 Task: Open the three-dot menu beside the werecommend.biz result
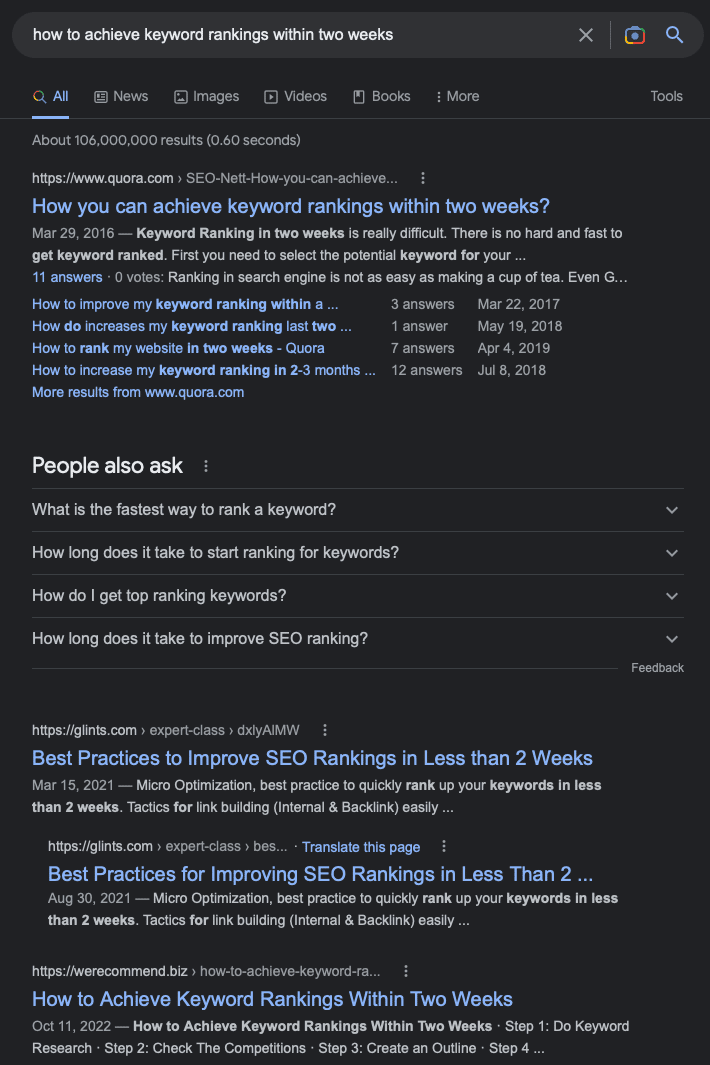(406, 971)
